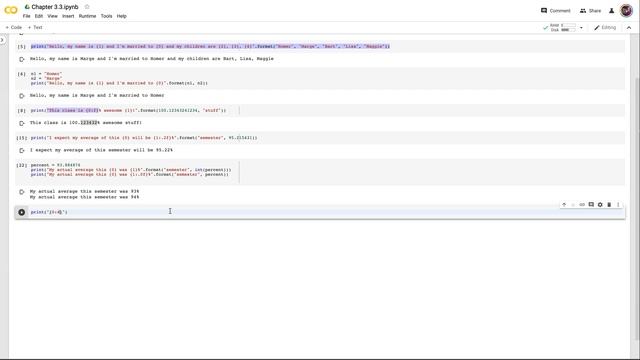Open the Editing mode dropdown
The height and width of the screenshot is (360, 640).
(605, 28)
